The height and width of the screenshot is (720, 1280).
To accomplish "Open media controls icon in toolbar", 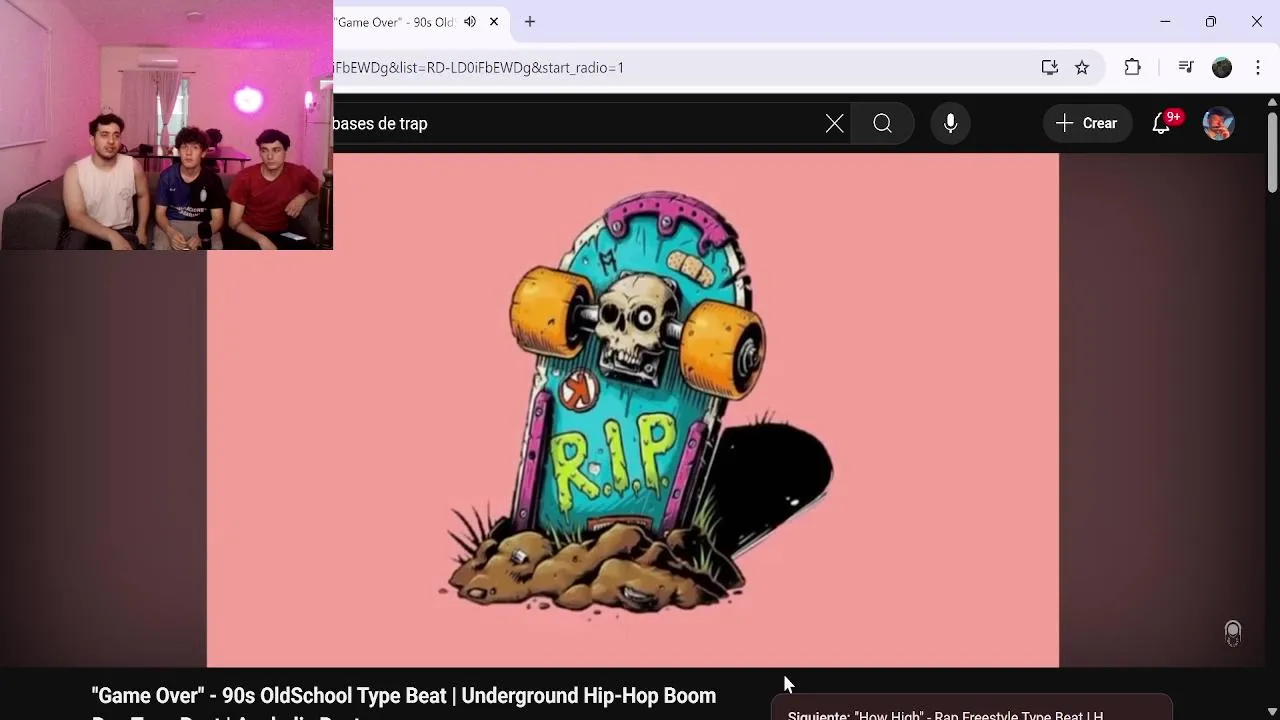I will tap(1186, 67).
